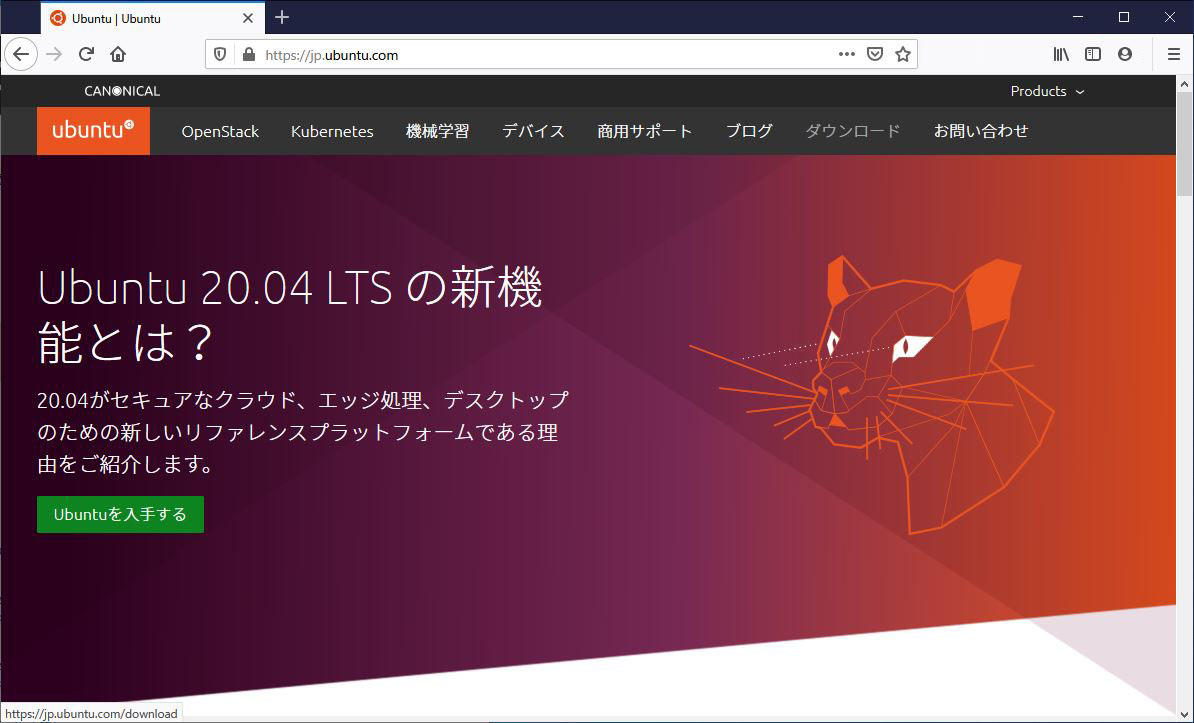Click the page vertical scrollbar thumb
Viewport: 1194px width, 723px height.
tap(1184, 143)
